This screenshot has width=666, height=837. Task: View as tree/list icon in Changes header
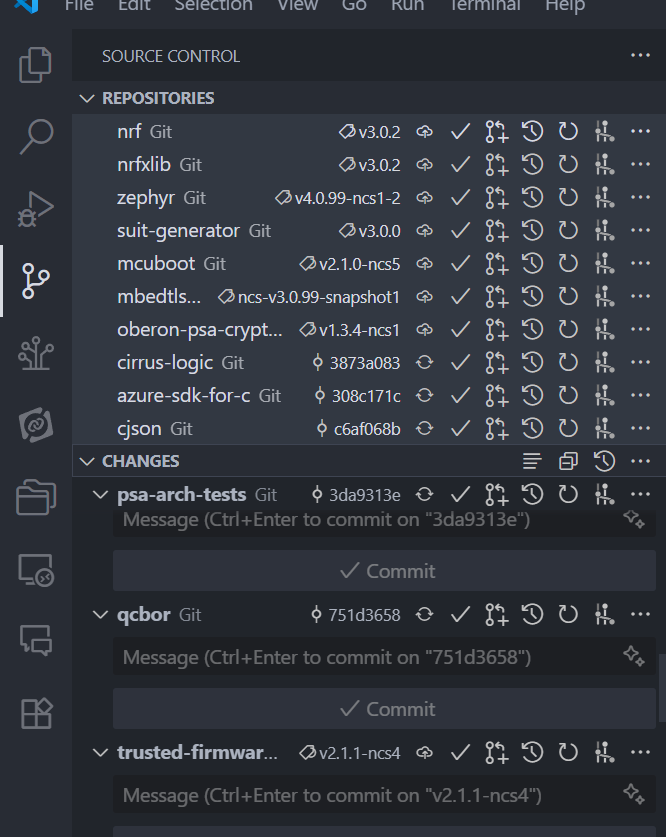(532, 461)
